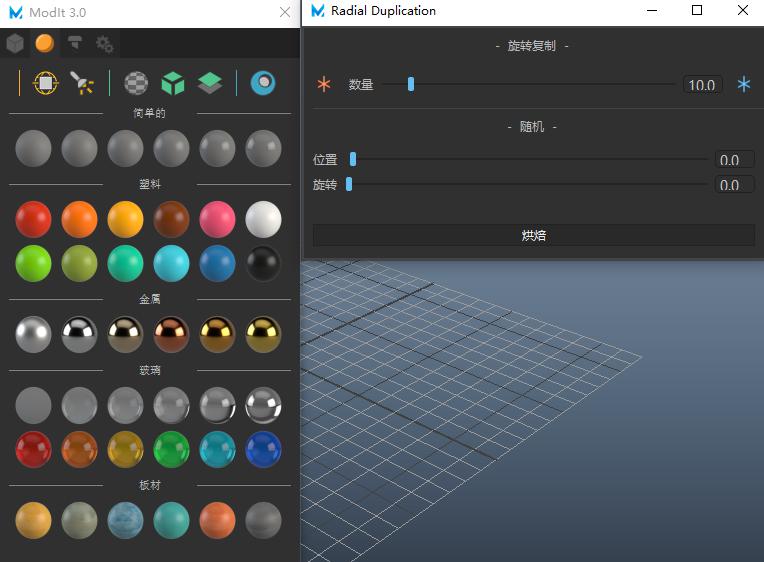Choose the white plastic material swatch

264,219
